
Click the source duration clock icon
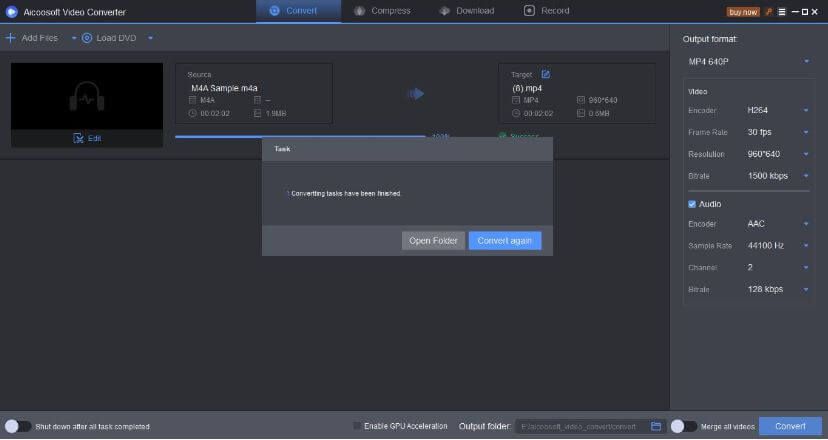(x=192, y=114)
